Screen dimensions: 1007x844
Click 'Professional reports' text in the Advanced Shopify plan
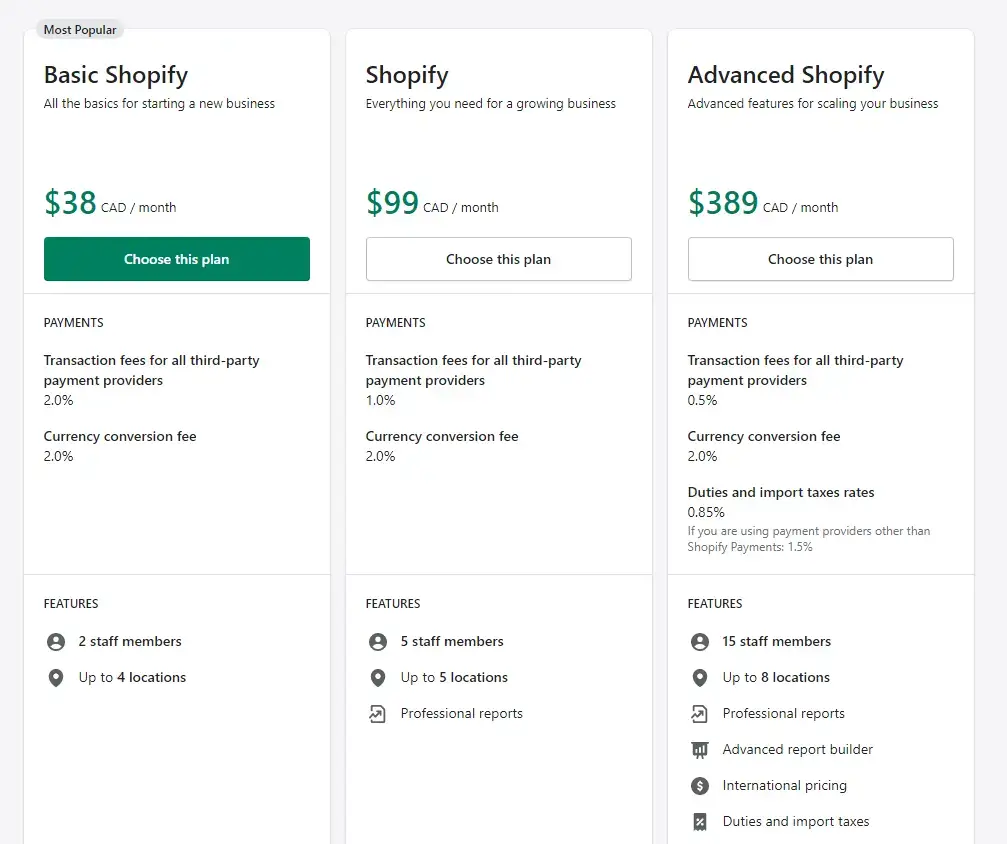pyautogui.click(x=784, y=713)
